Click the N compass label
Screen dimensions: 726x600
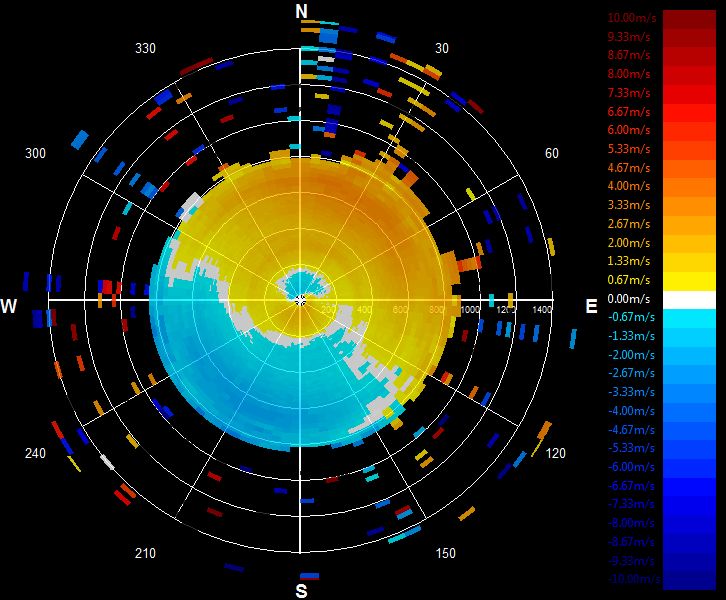coord(301,11)
